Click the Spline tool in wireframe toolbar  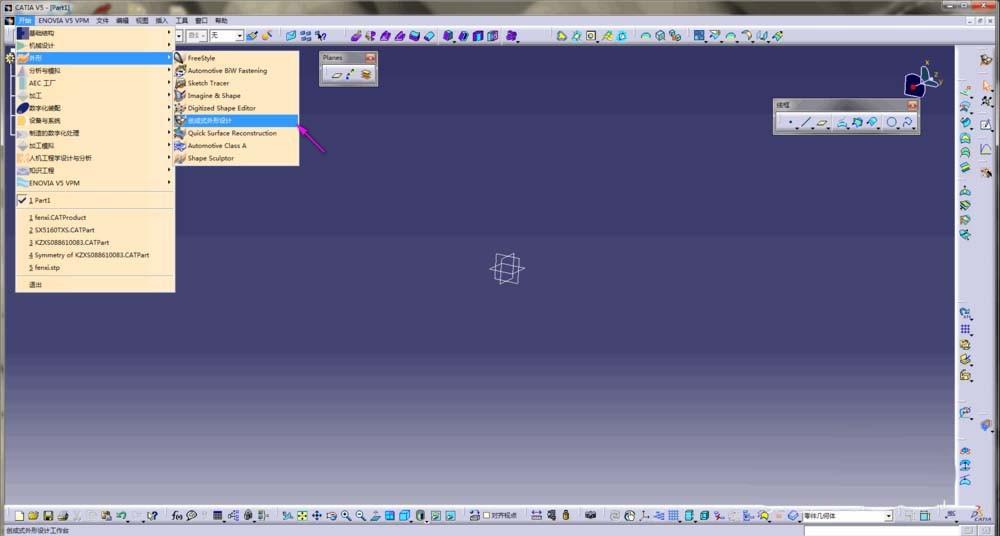[907, 123]
